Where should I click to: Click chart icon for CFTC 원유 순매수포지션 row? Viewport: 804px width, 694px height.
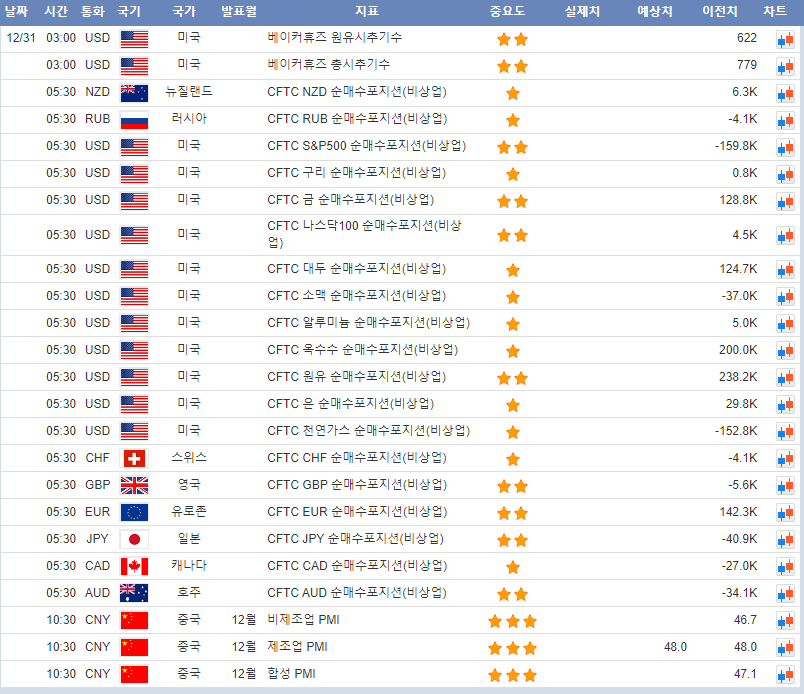(784, 378)
